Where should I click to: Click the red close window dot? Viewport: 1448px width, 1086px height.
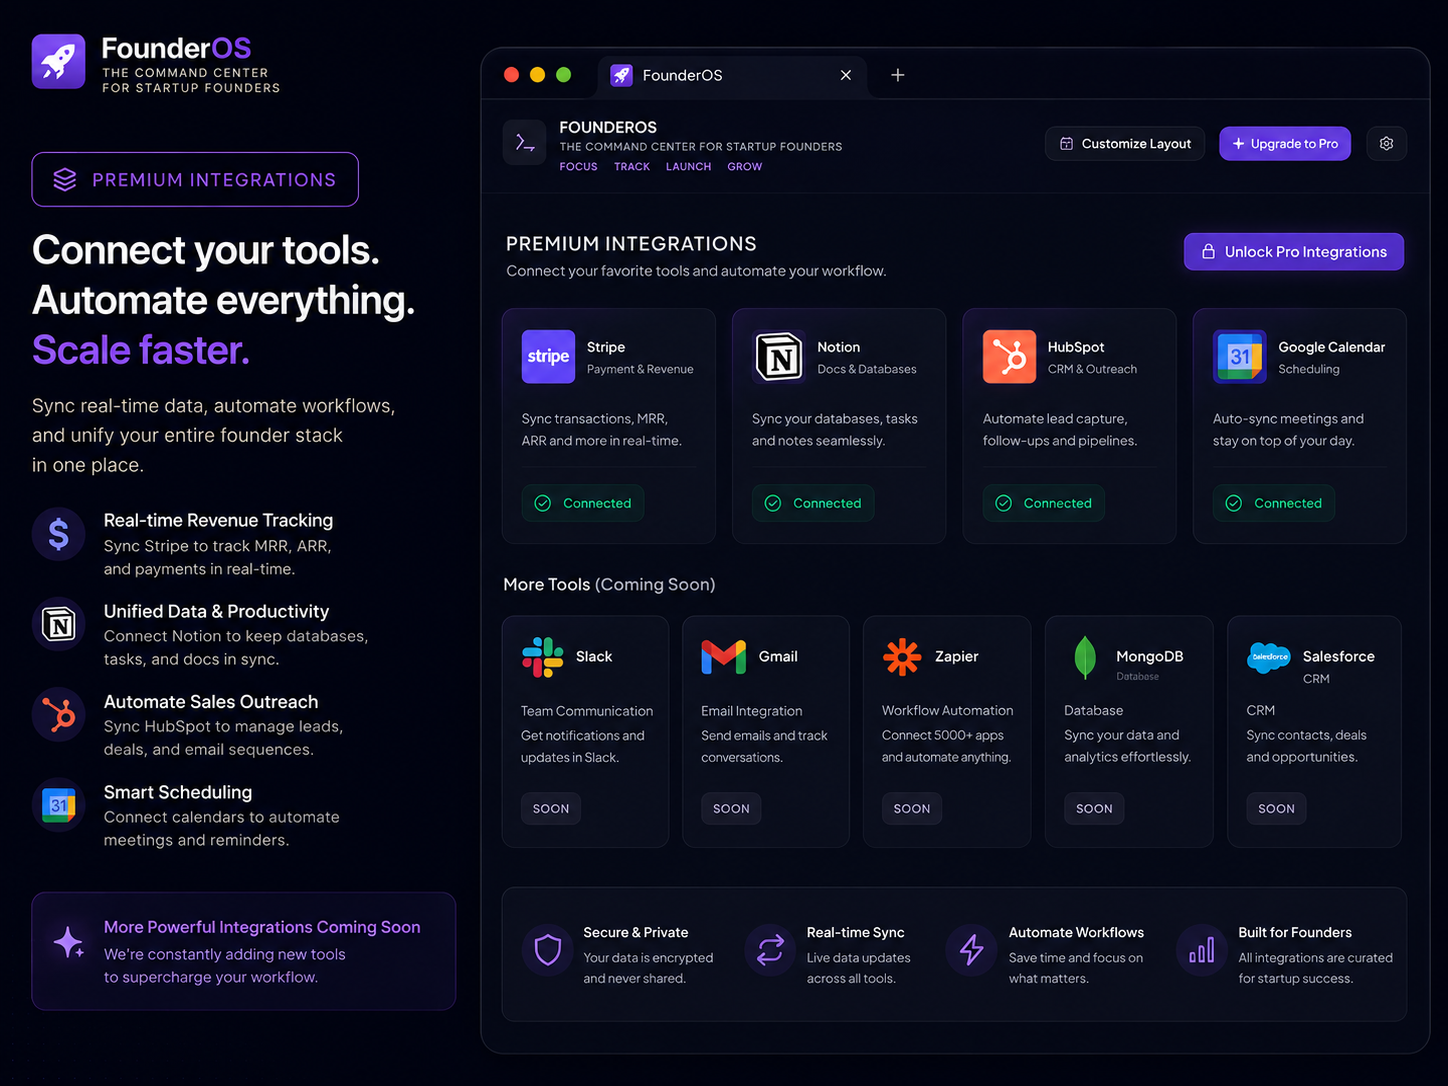pos(511,75)
